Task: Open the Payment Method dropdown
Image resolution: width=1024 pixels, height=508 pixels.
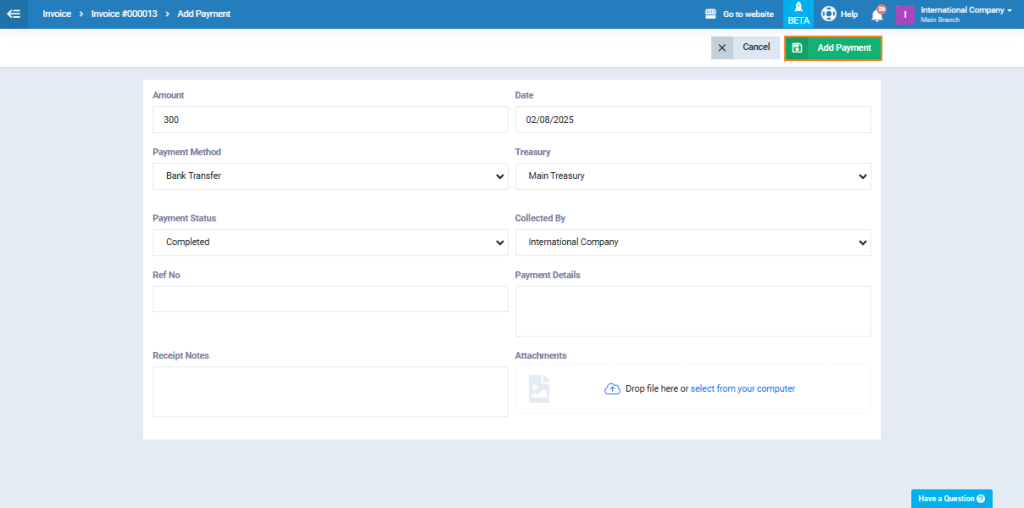Action: coord(330,176)
